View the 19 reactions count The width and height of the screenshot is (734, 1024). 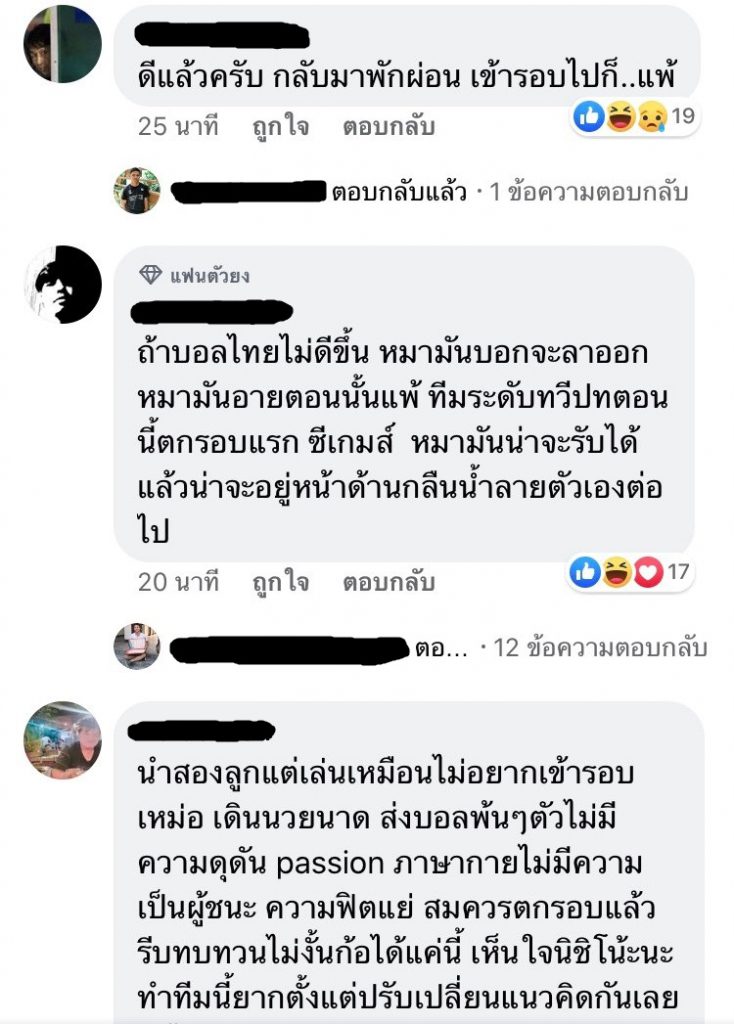pos(682,116)
